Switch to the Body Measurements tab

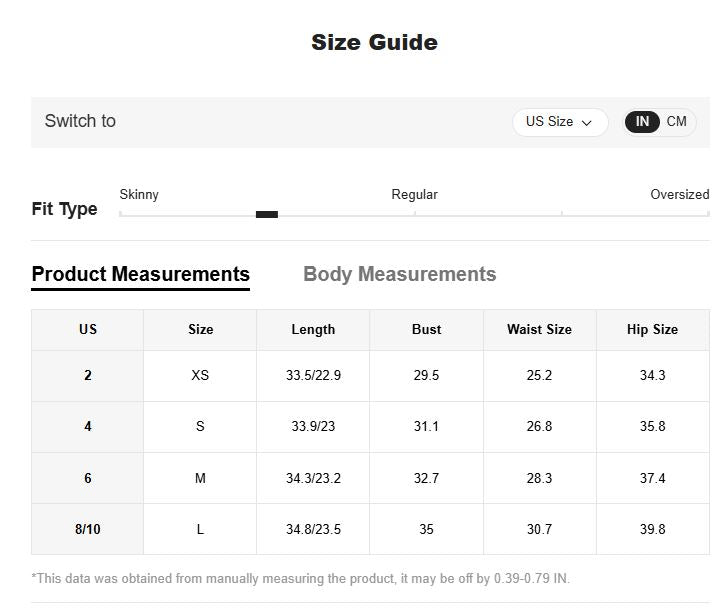coord(399,274)
